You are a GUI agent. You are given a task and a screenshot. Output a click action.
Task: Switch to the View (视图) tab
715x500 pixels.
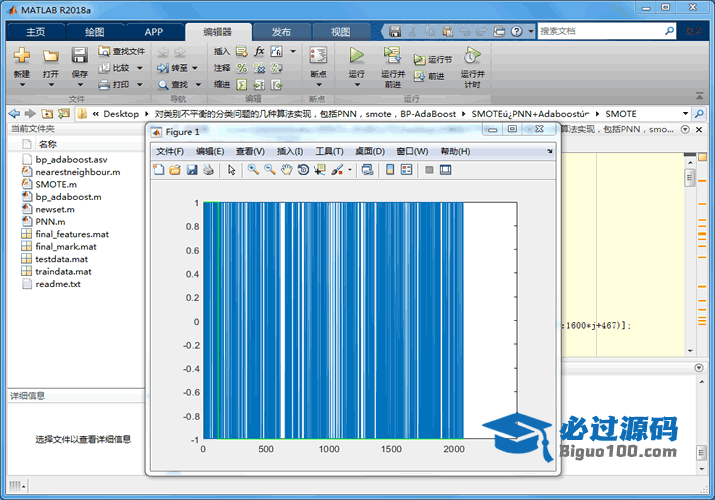click(341, 32)
